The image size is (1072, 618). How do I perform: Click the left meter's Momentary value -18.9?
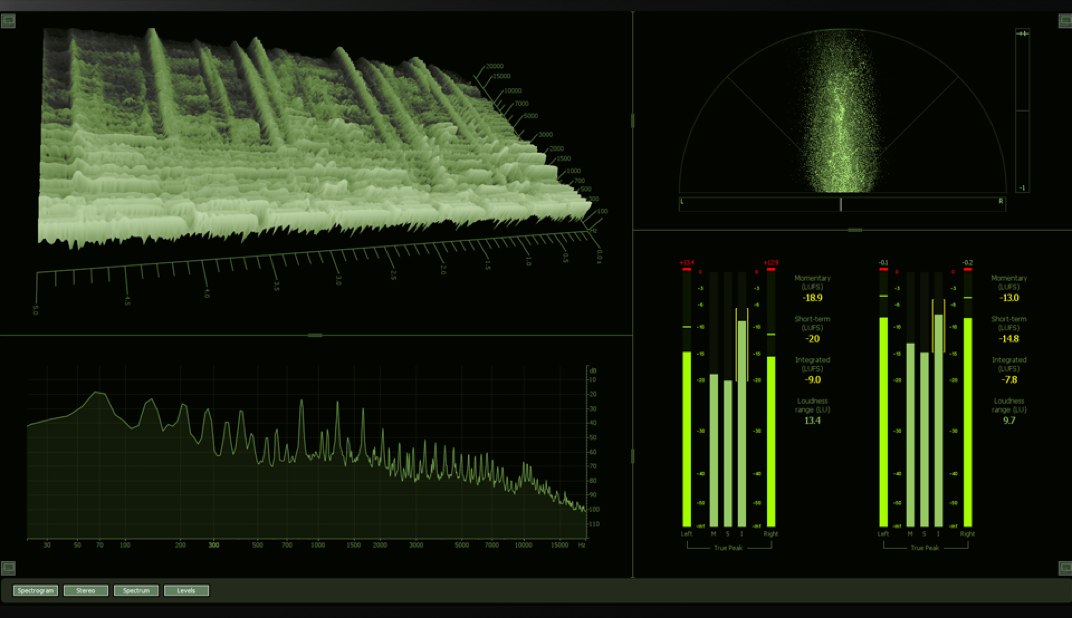pyautogui.click(x=813, y=298)
